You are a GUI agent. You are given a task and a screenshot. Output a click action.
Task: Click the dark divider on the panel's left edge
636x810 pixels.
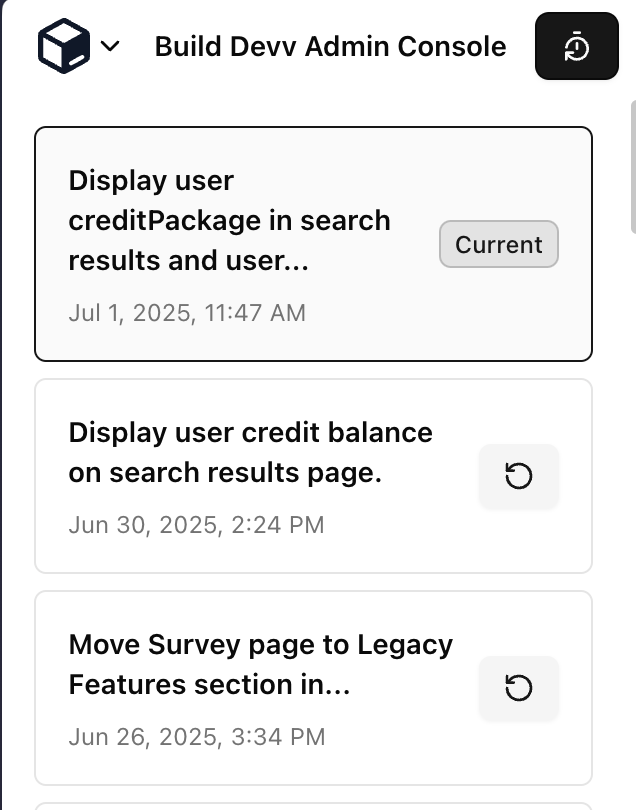pos(2,400)
